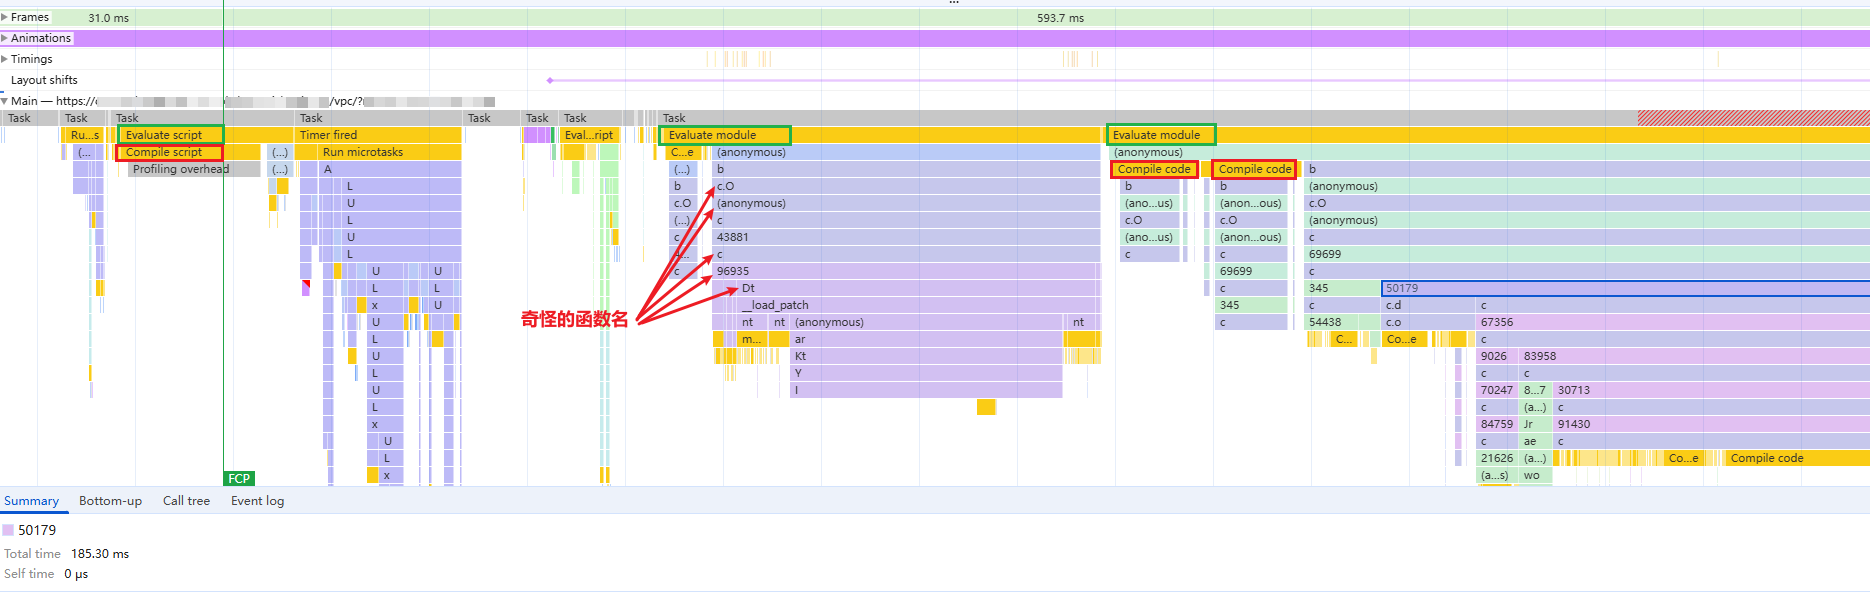Select the 31.0 ms frame
The width and height of the screenshot is (1870, 595).
click(x=110, y=18)
